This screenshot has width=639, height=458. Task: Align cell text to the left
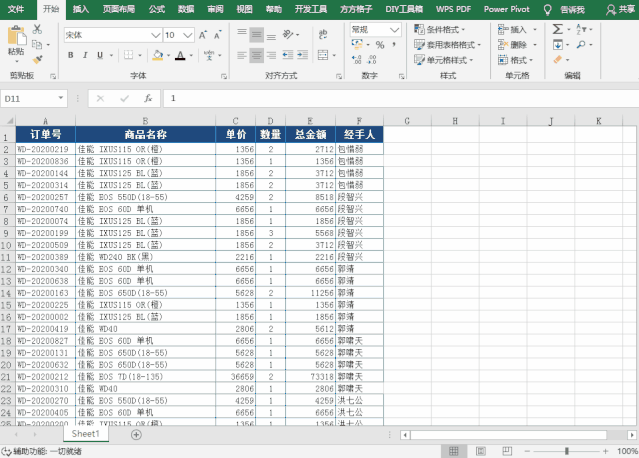click(242, 55)
